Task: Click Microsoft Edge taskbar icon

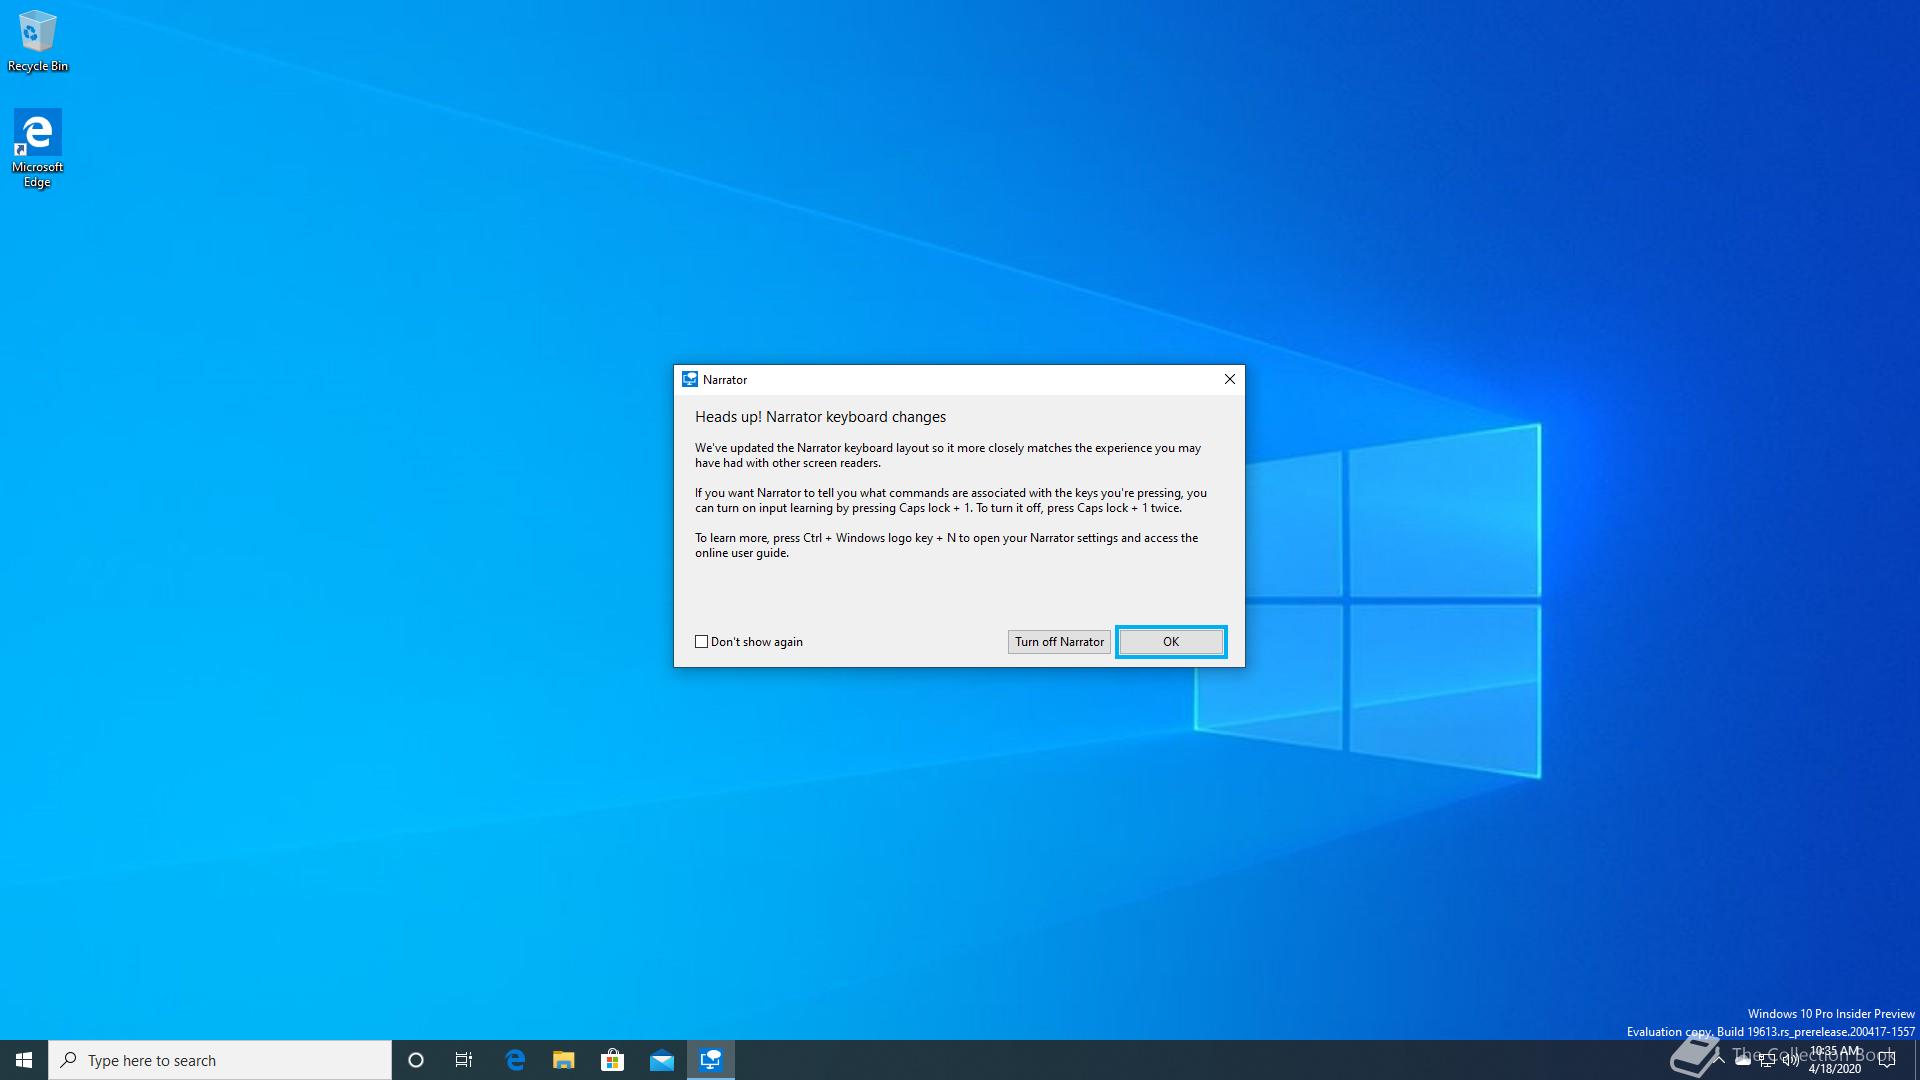Action: click(514, 1059)
